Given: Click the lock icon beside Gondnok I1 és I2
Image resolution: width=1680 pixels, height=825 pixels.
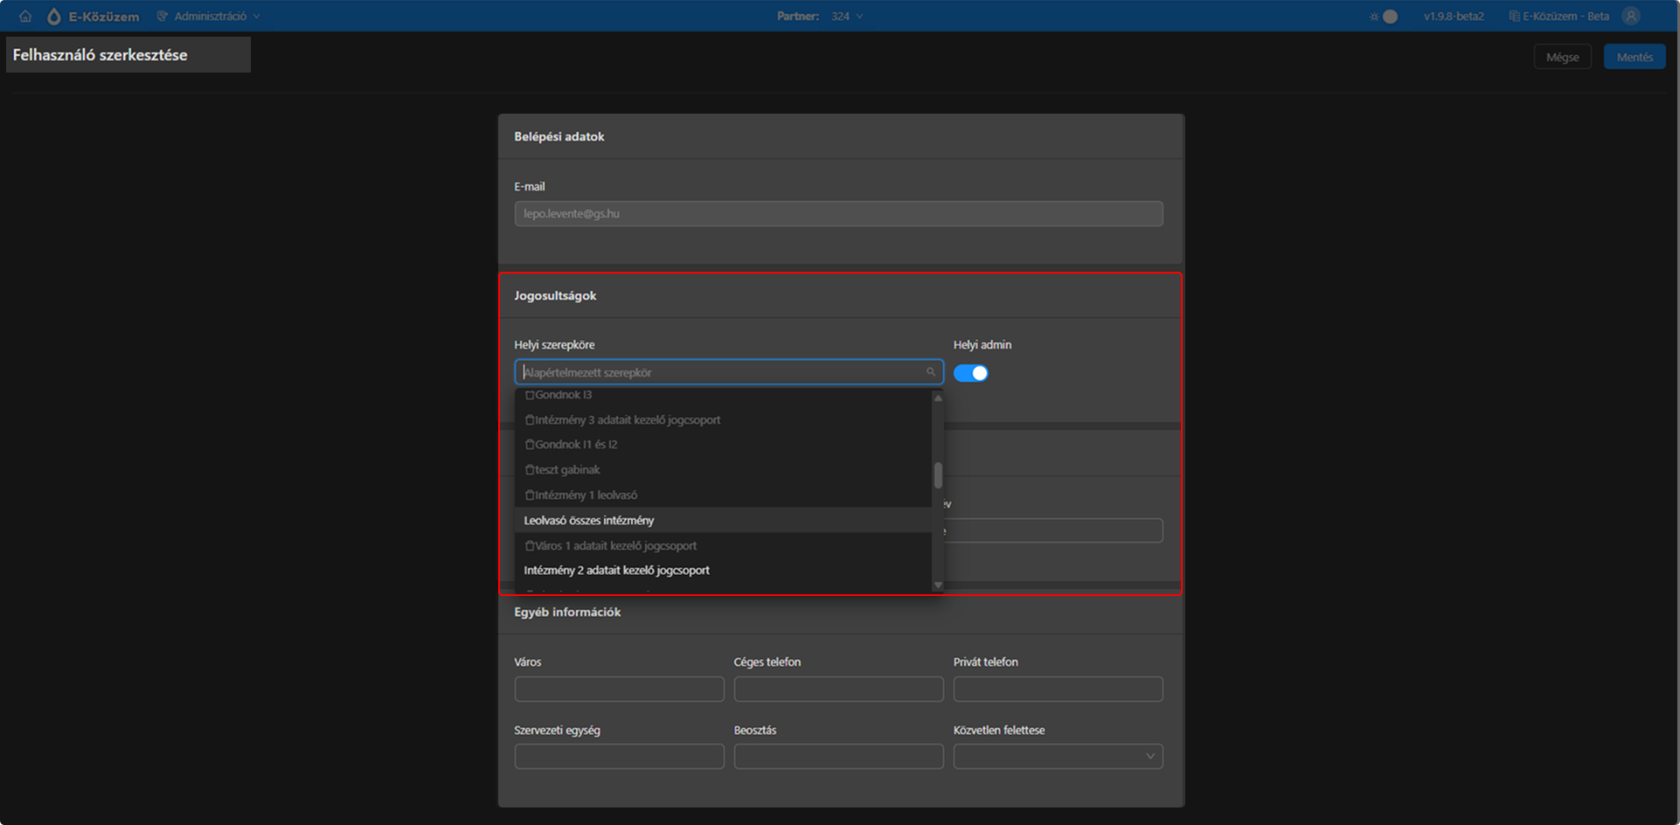Looking at the screenshot, I should point(530,444).
